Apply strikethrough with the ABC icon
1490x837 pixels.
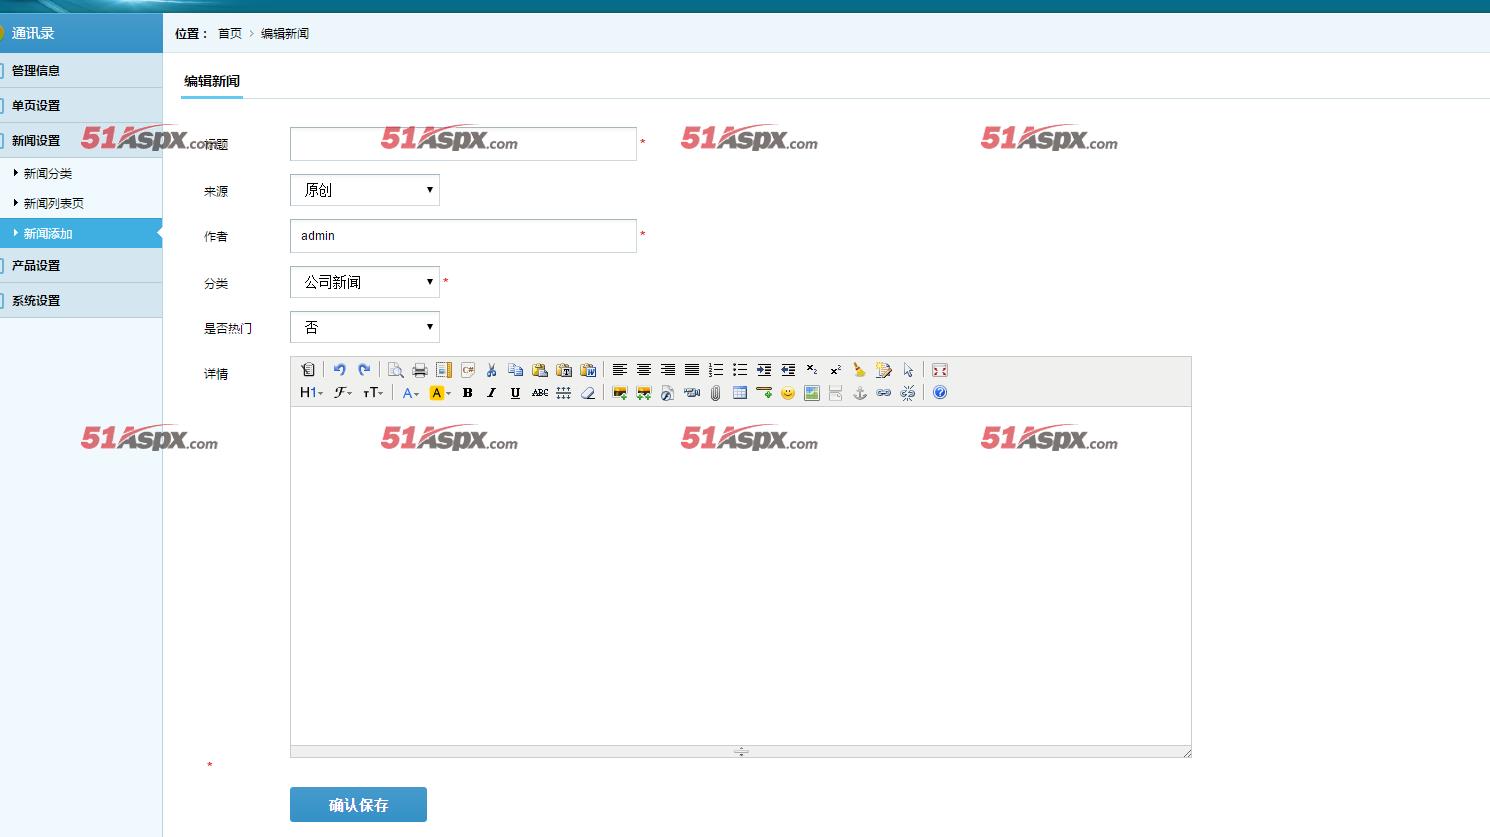tap(540, 393)
